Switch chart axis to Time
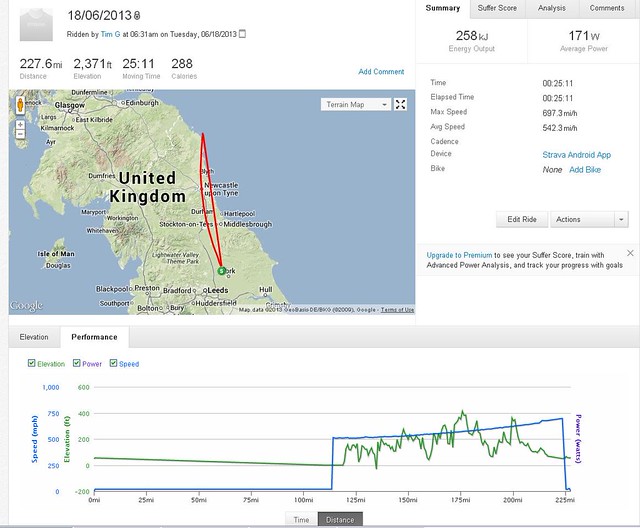The image size is (640, 528). 300,519
